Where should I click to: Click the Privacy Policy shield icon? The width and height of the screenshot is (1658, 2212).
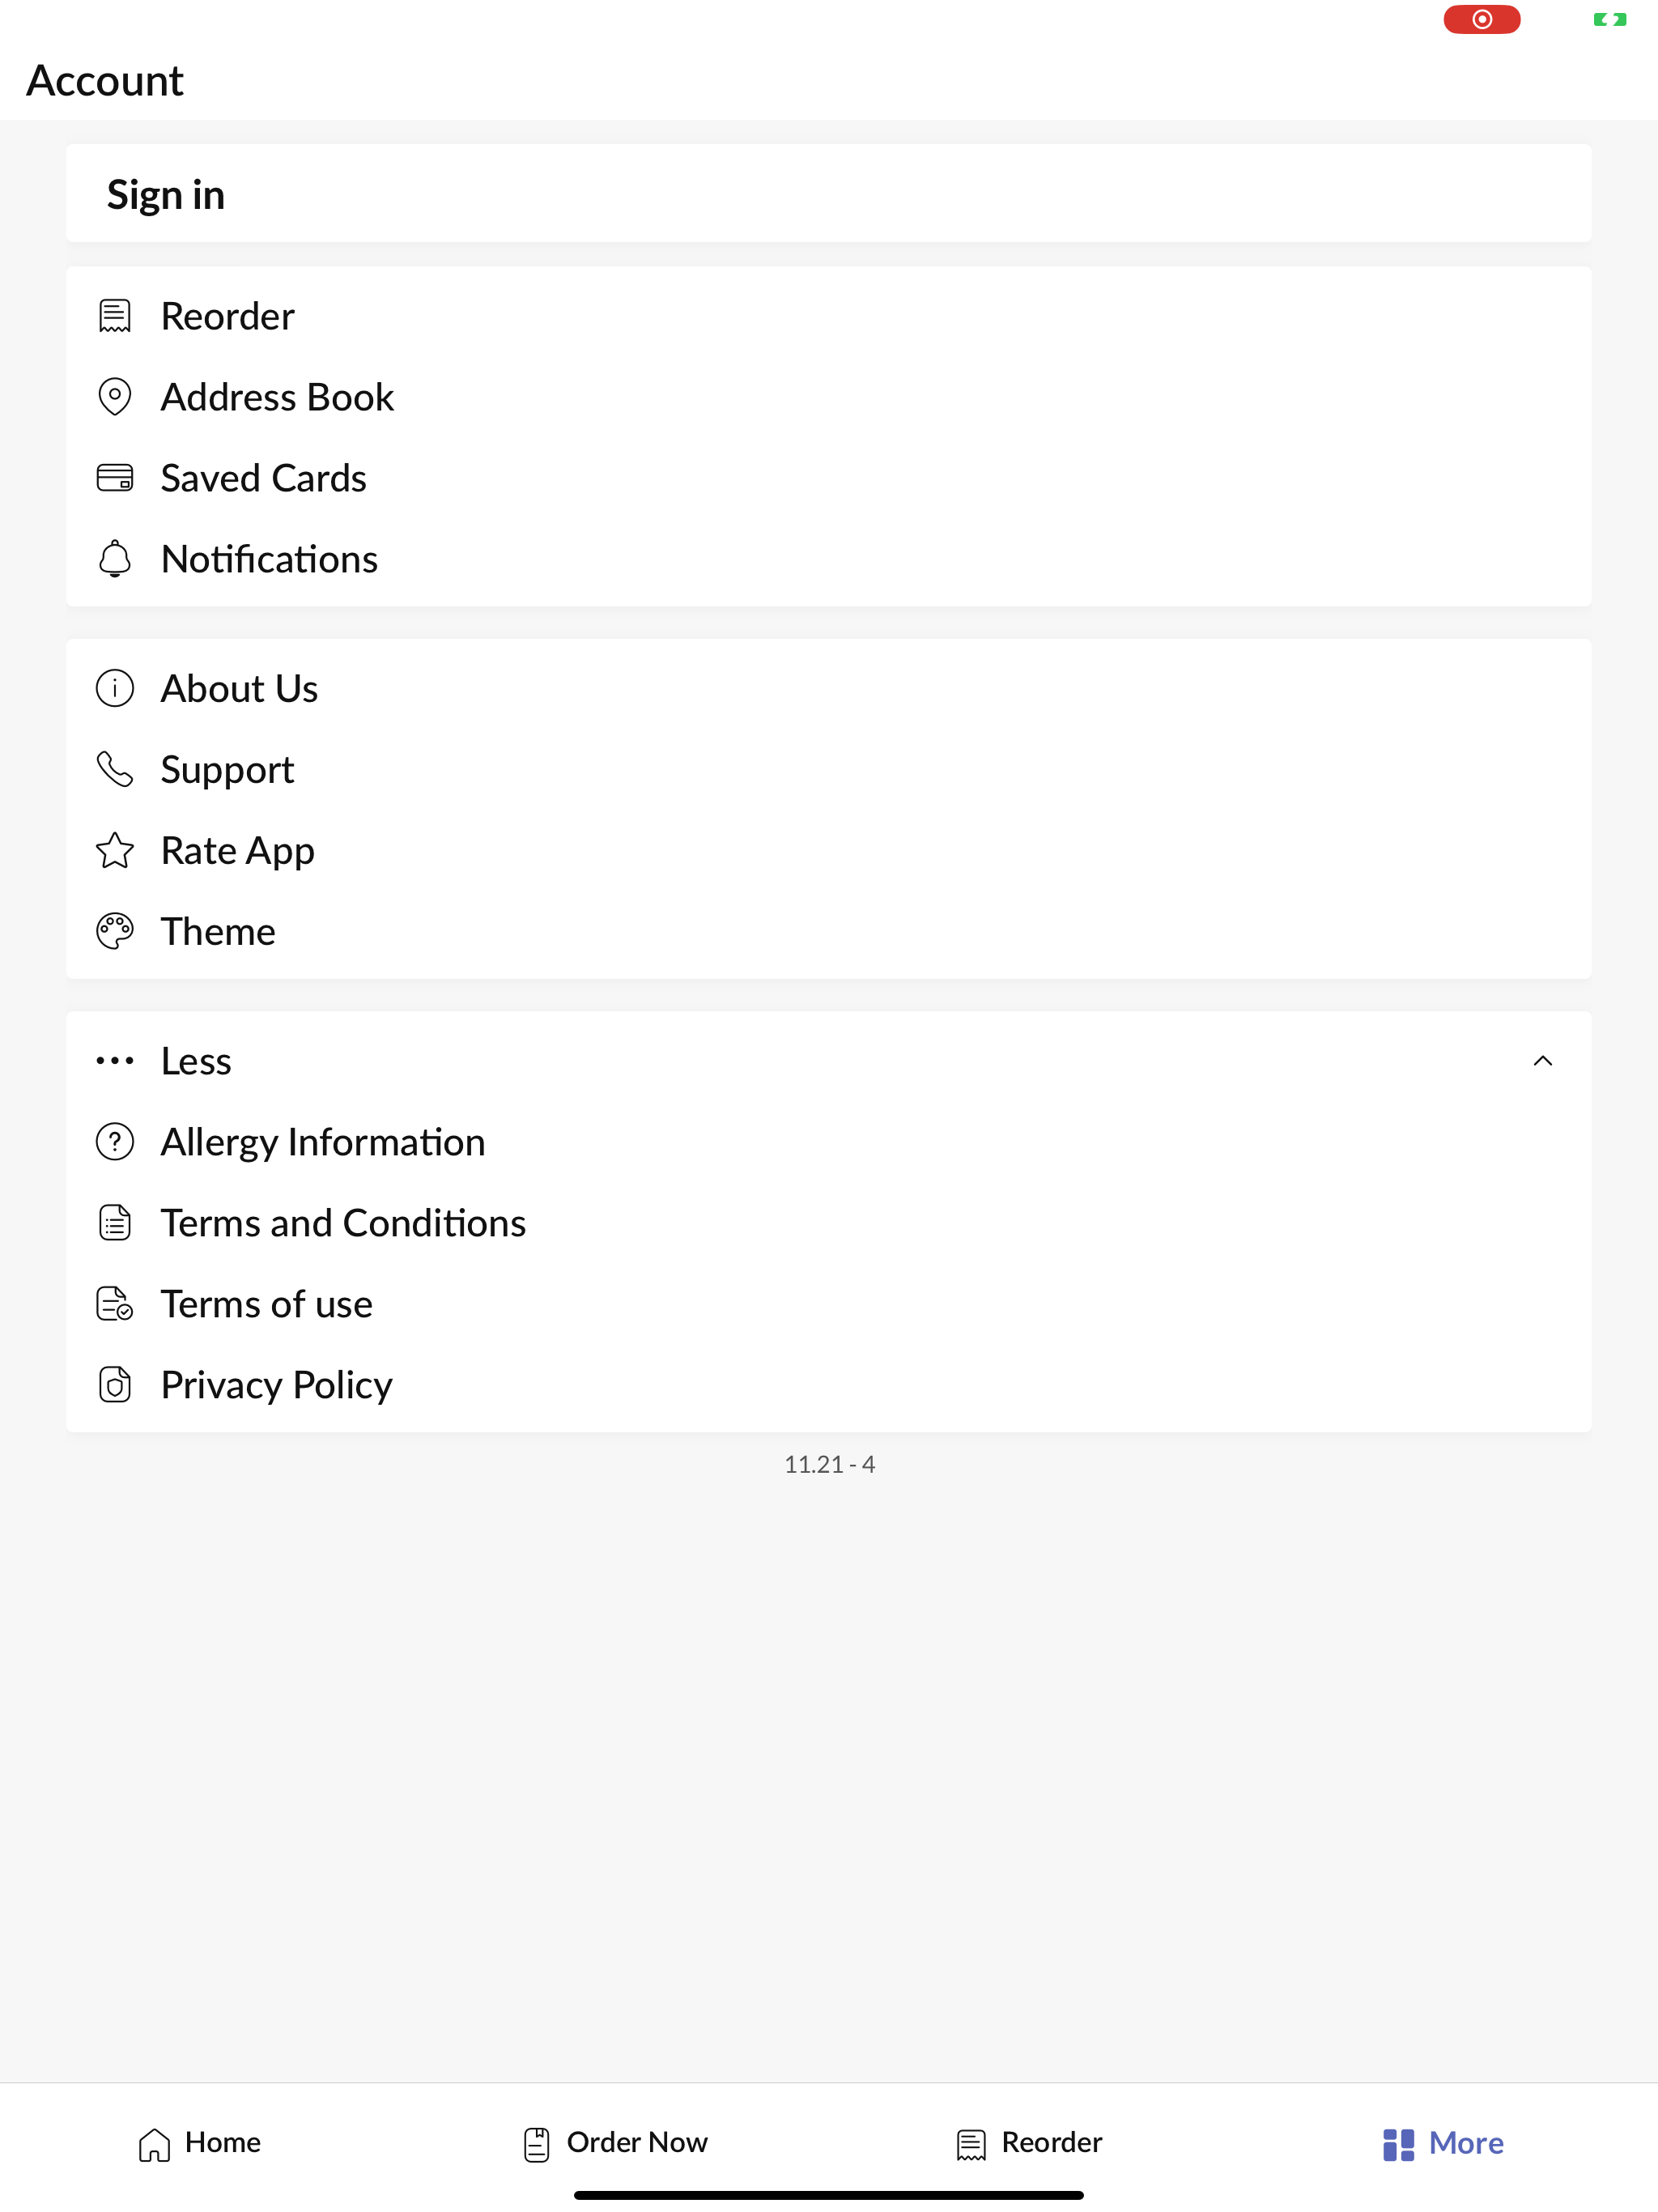115,1385
